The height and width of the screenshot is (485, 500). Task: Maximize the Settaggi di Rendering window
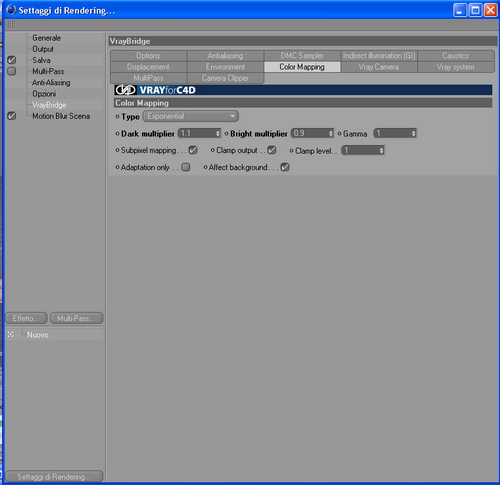click(475, 10)
